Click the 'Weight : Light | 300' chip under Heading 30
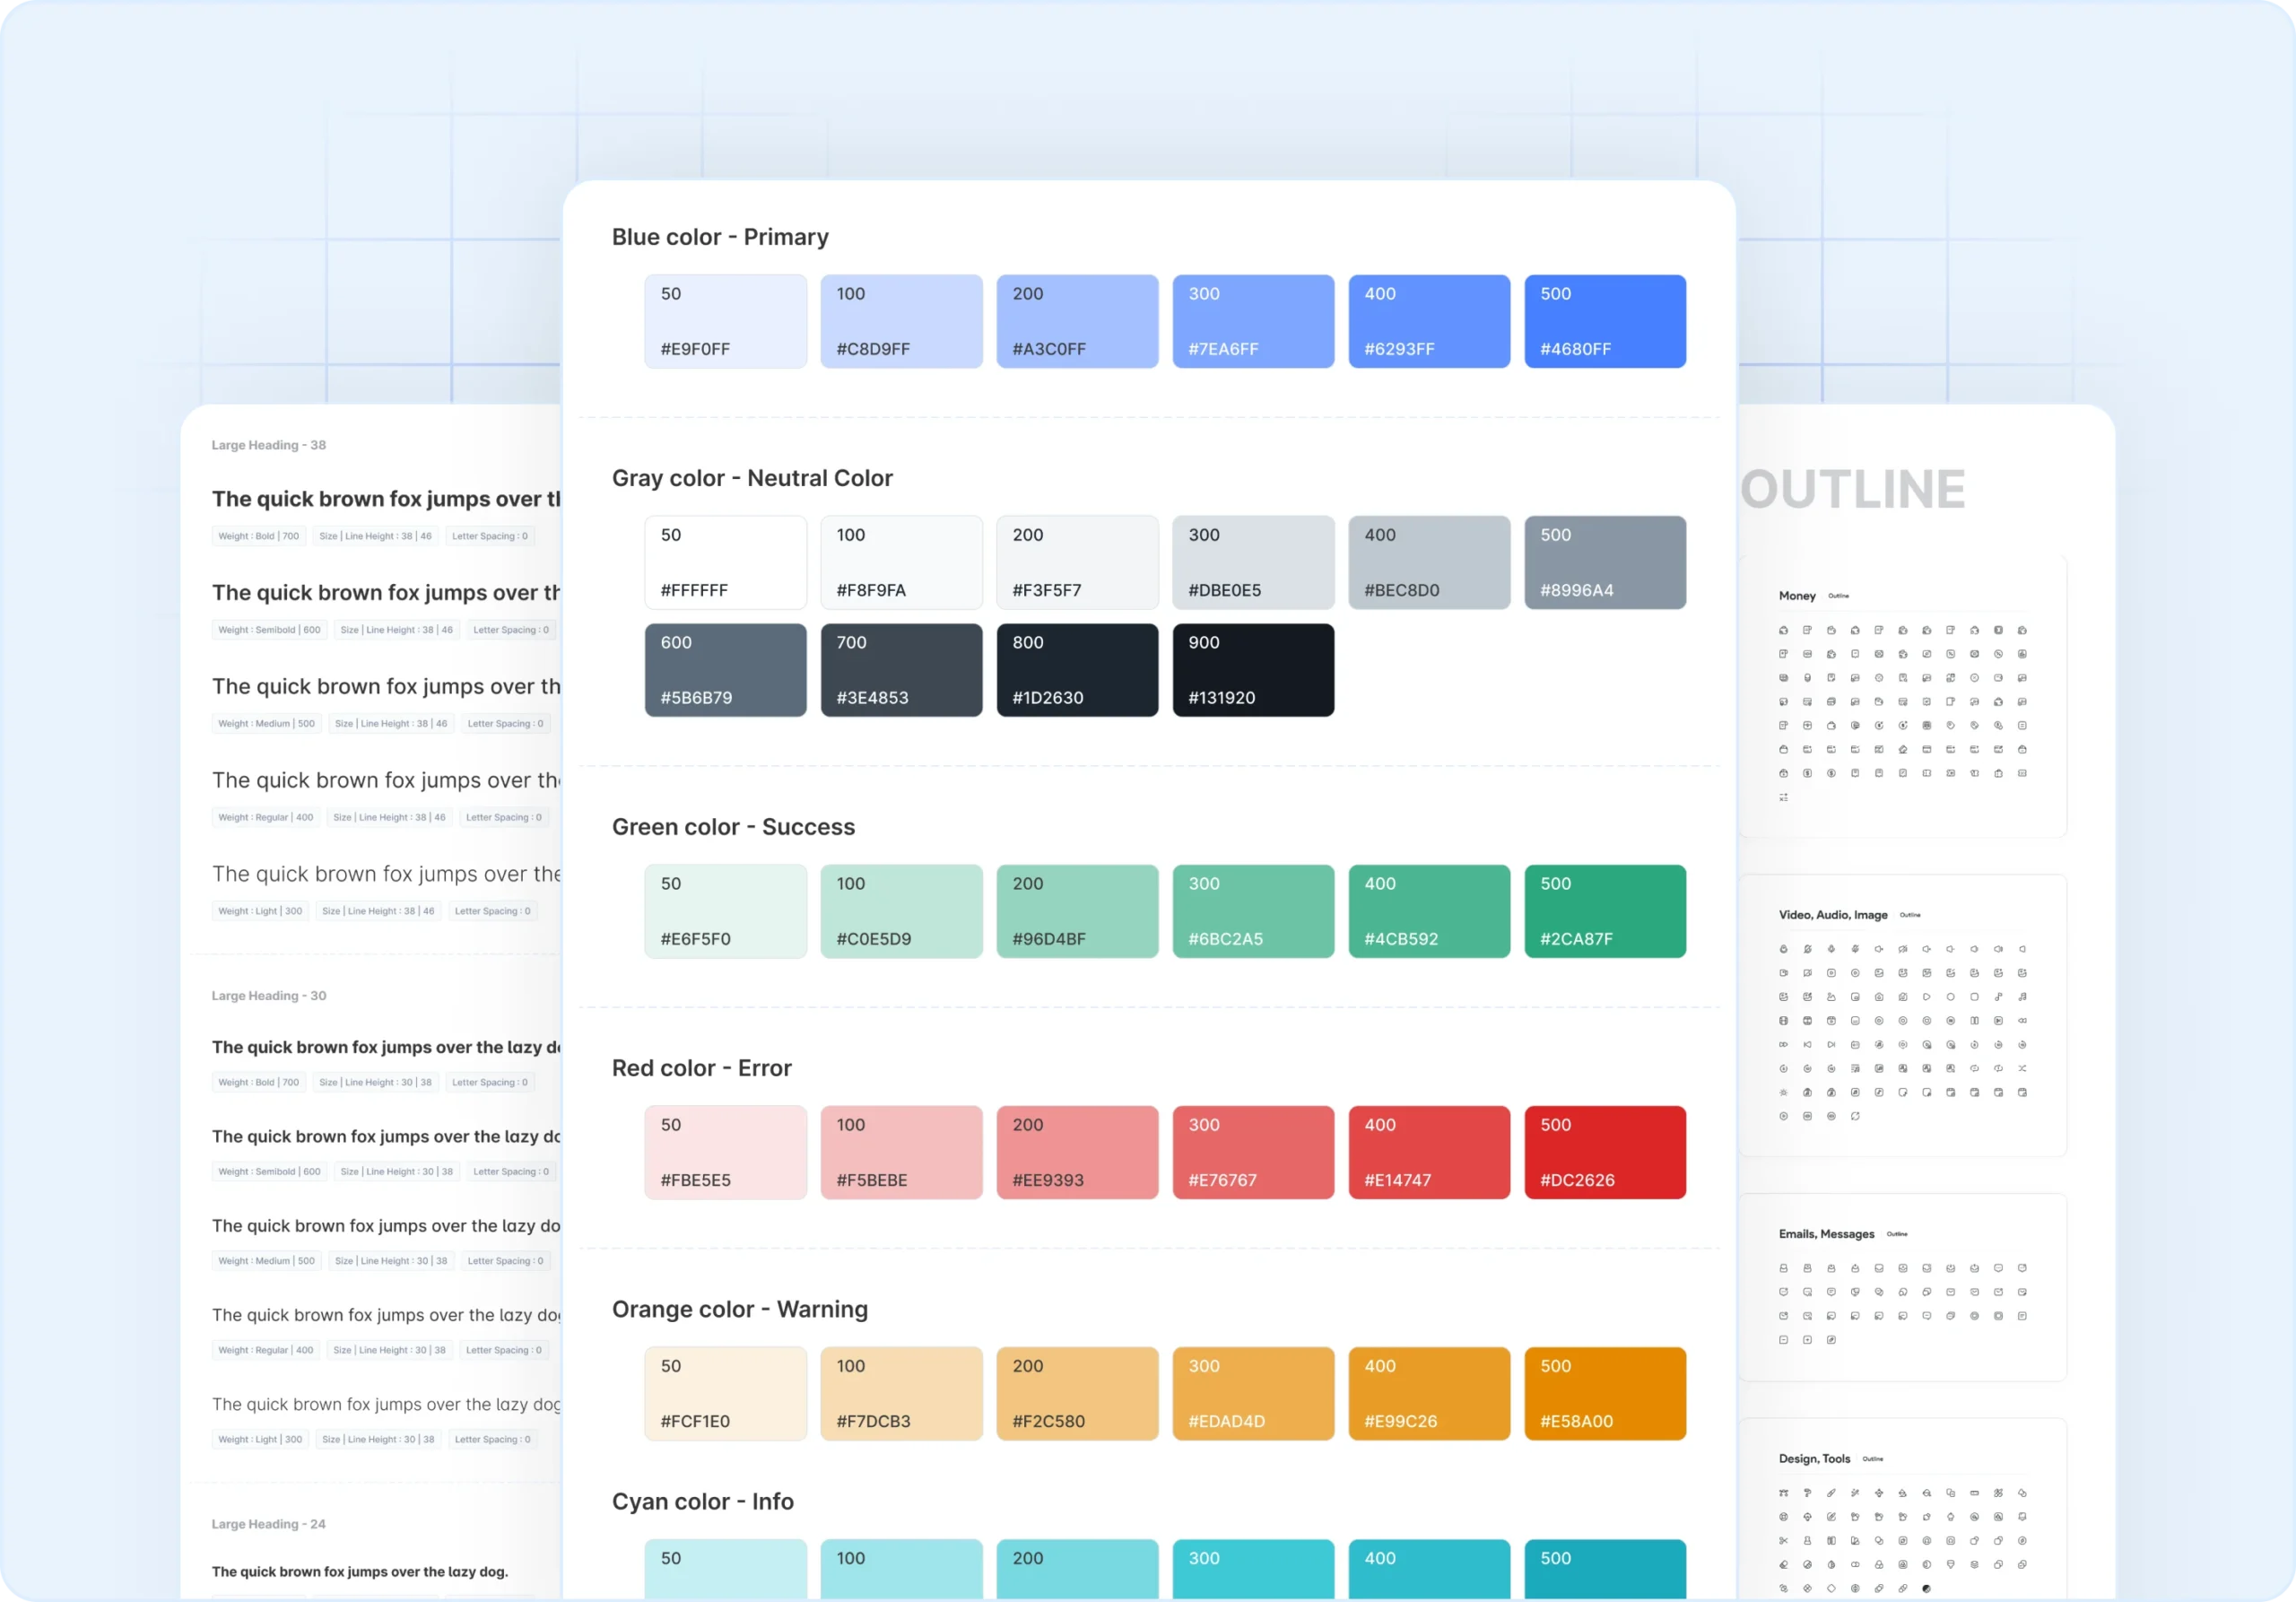This screenshot has width=2296, height=1602. click(260, 1439)
